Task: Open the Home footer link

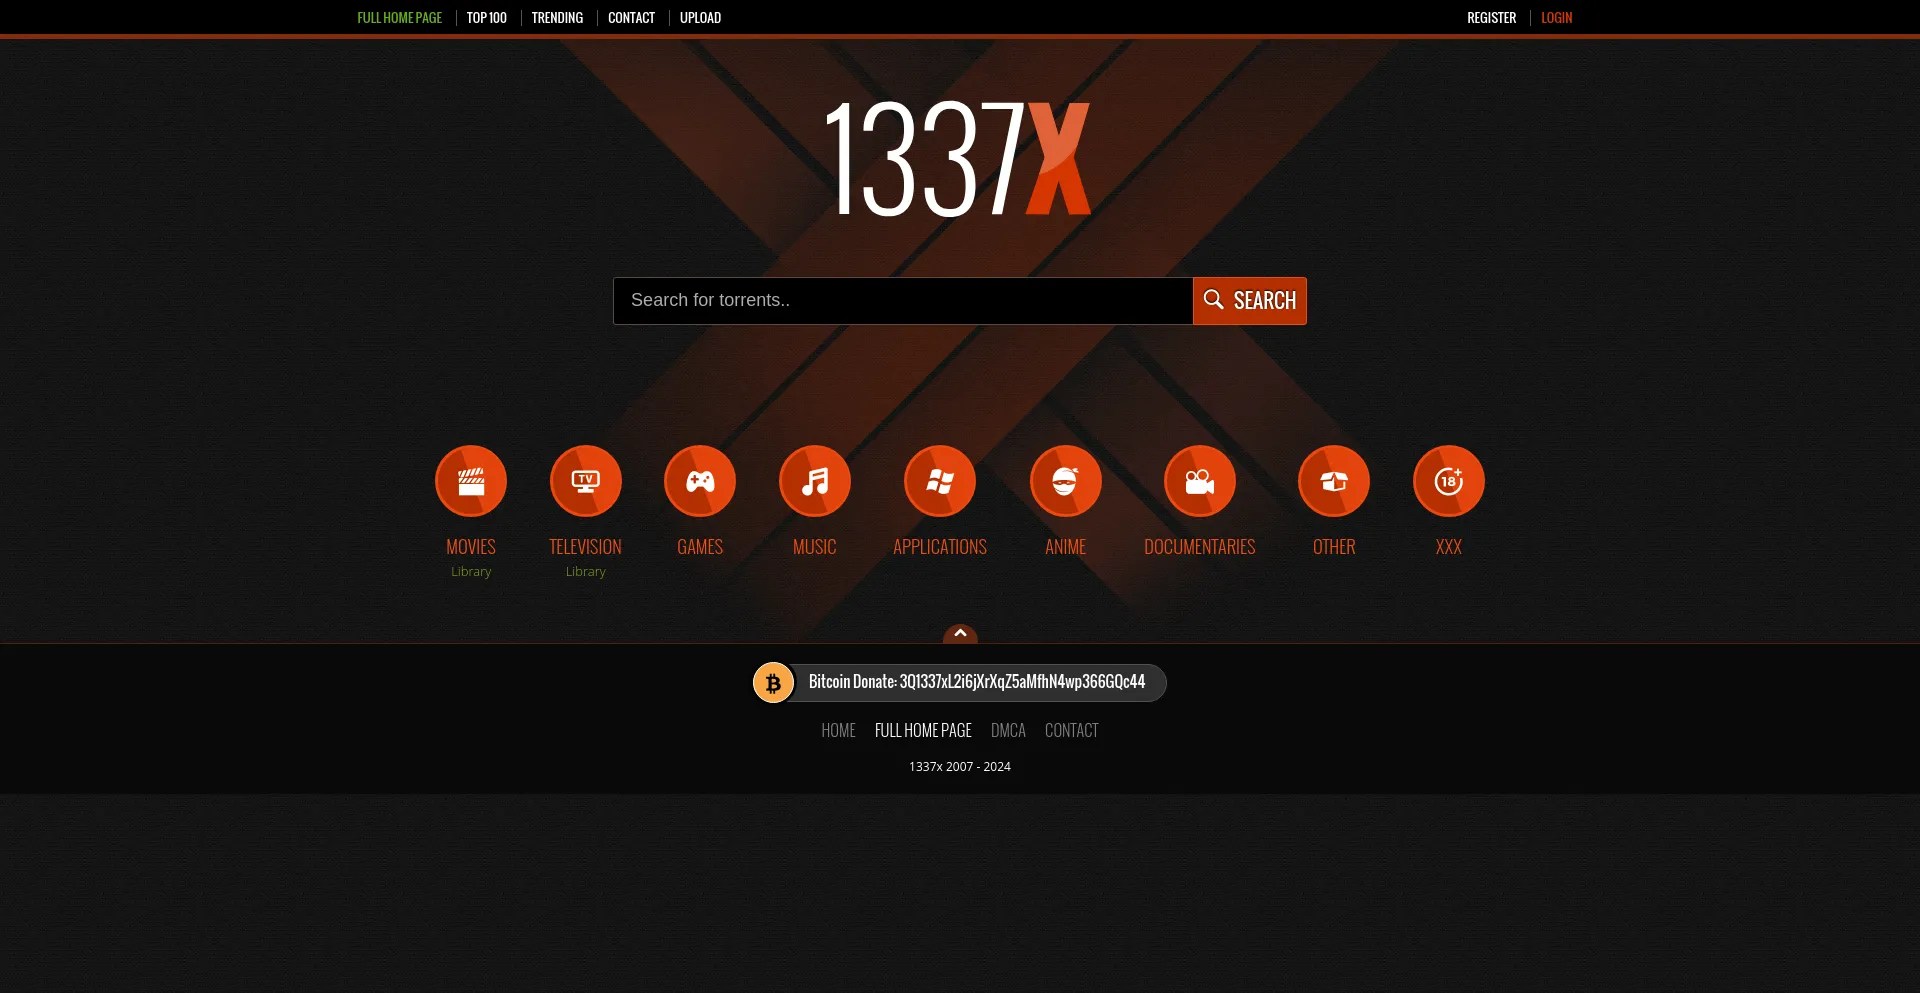Action: pos(839,731)
